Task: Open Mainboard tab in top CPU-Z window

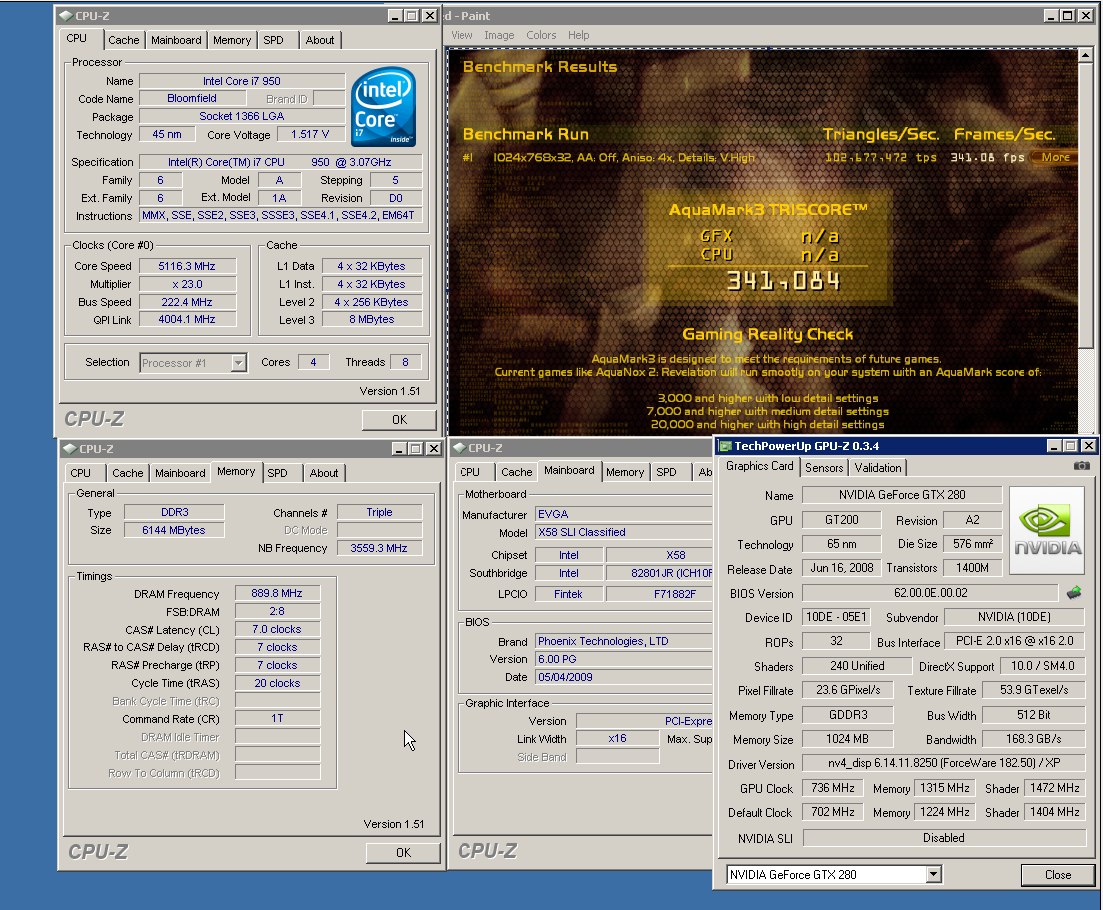Action: pos(176,40)
